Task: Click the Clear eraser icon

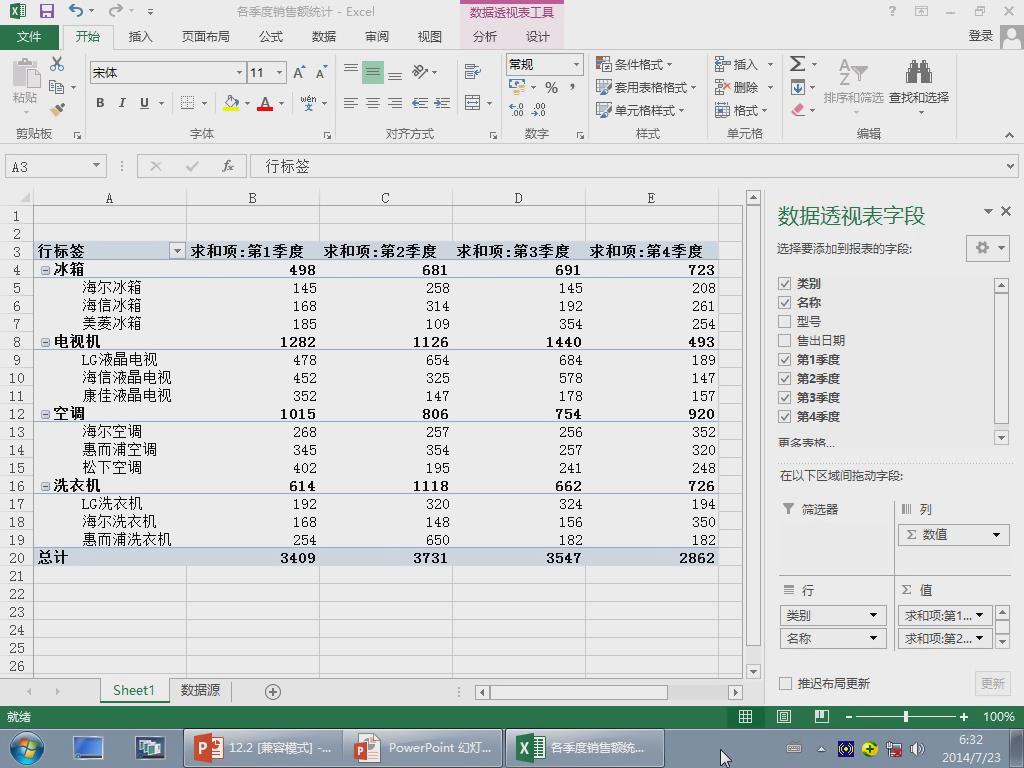Action: [798, 110]
